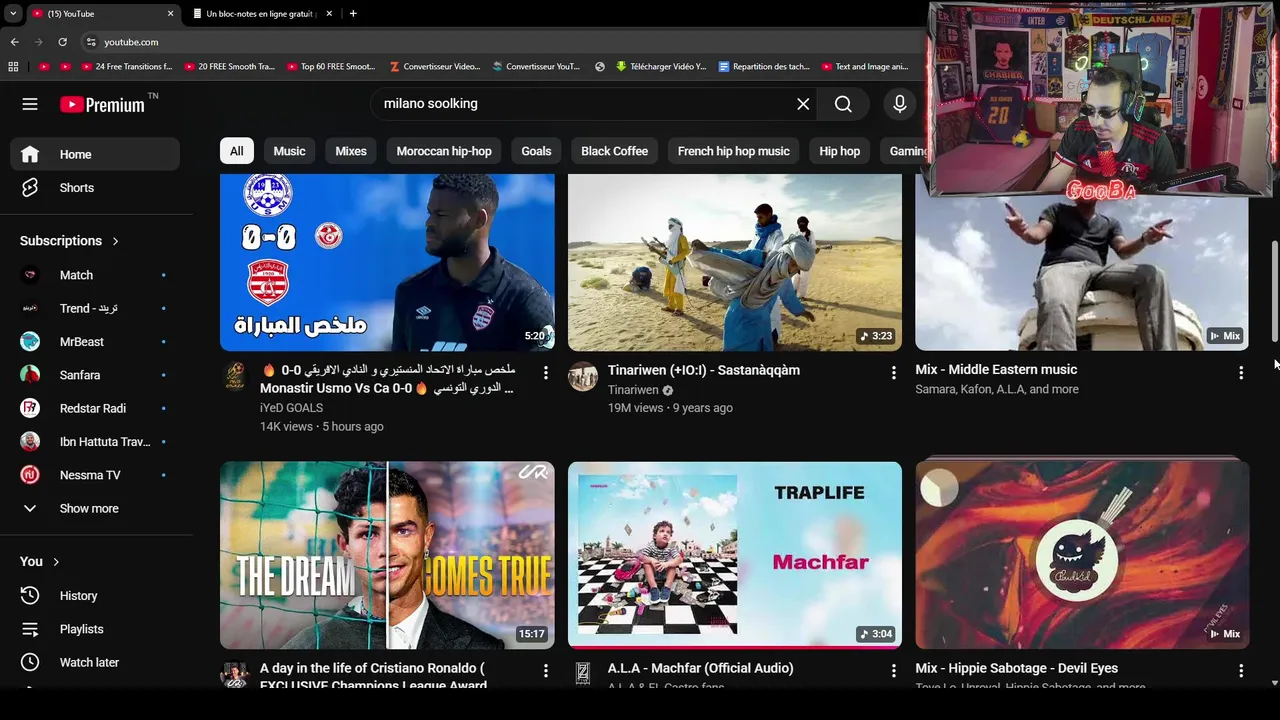1280x720 pixels.
Task: Click the iYeD GOALS channel avatar
Action: (x=234, y=376)
